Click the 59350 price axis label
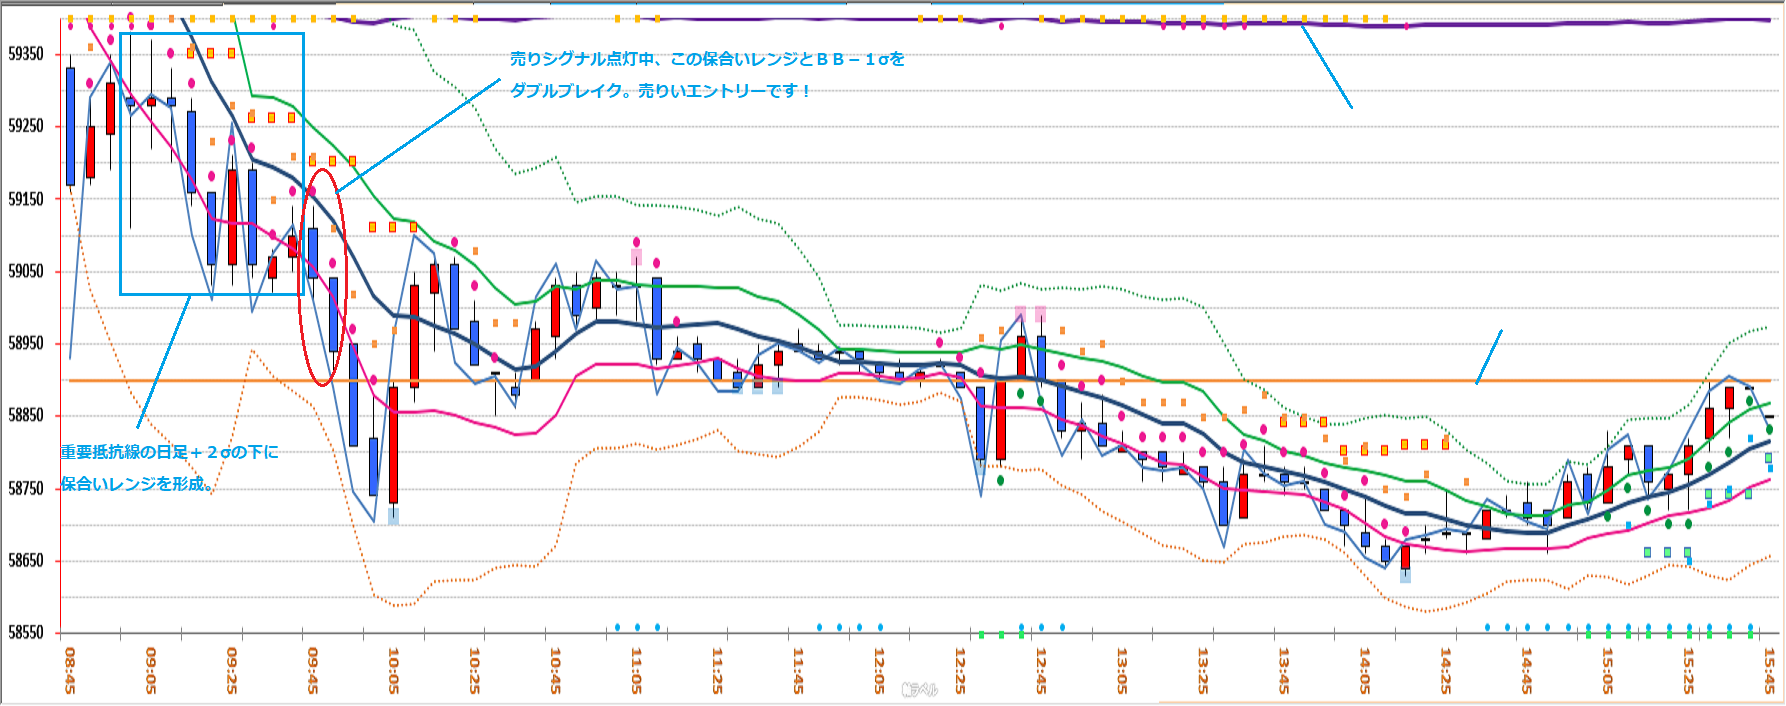 pos(26,54)
